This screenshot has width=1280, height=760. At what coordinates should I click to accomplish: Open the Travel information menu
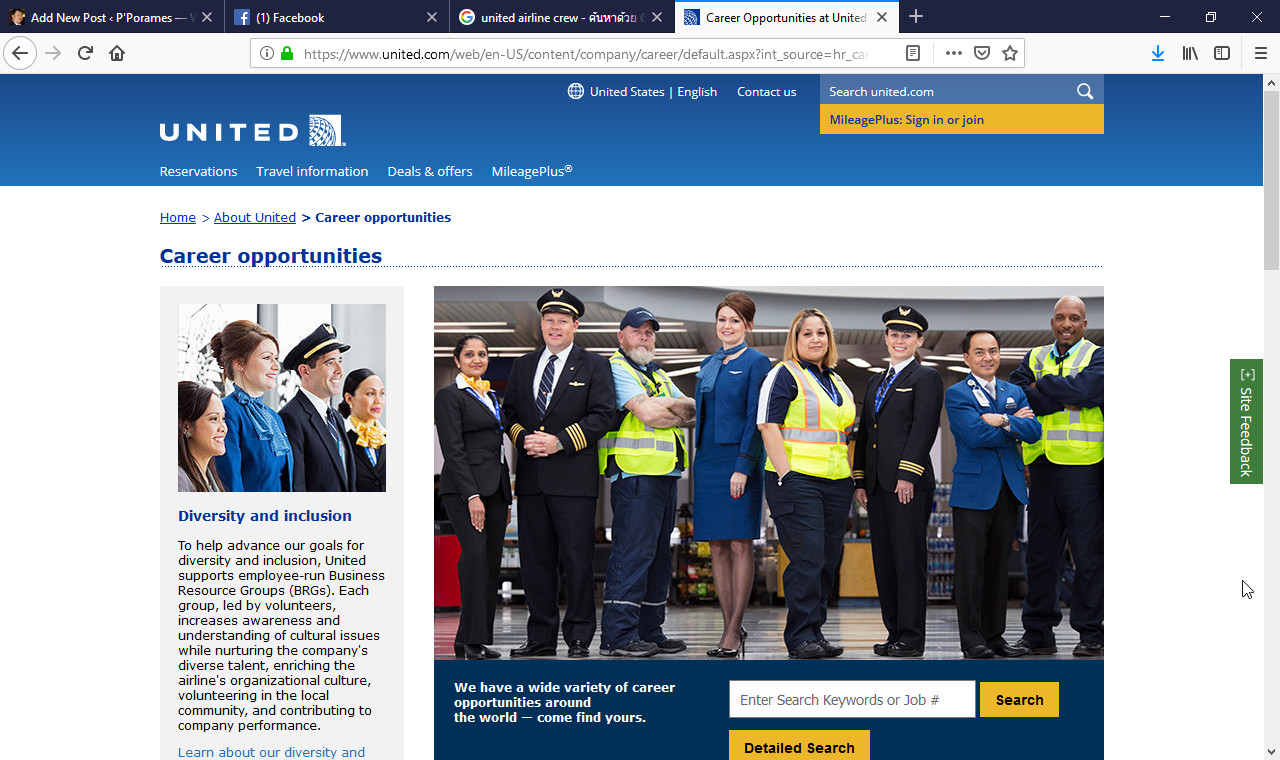(x=312, y=171)
